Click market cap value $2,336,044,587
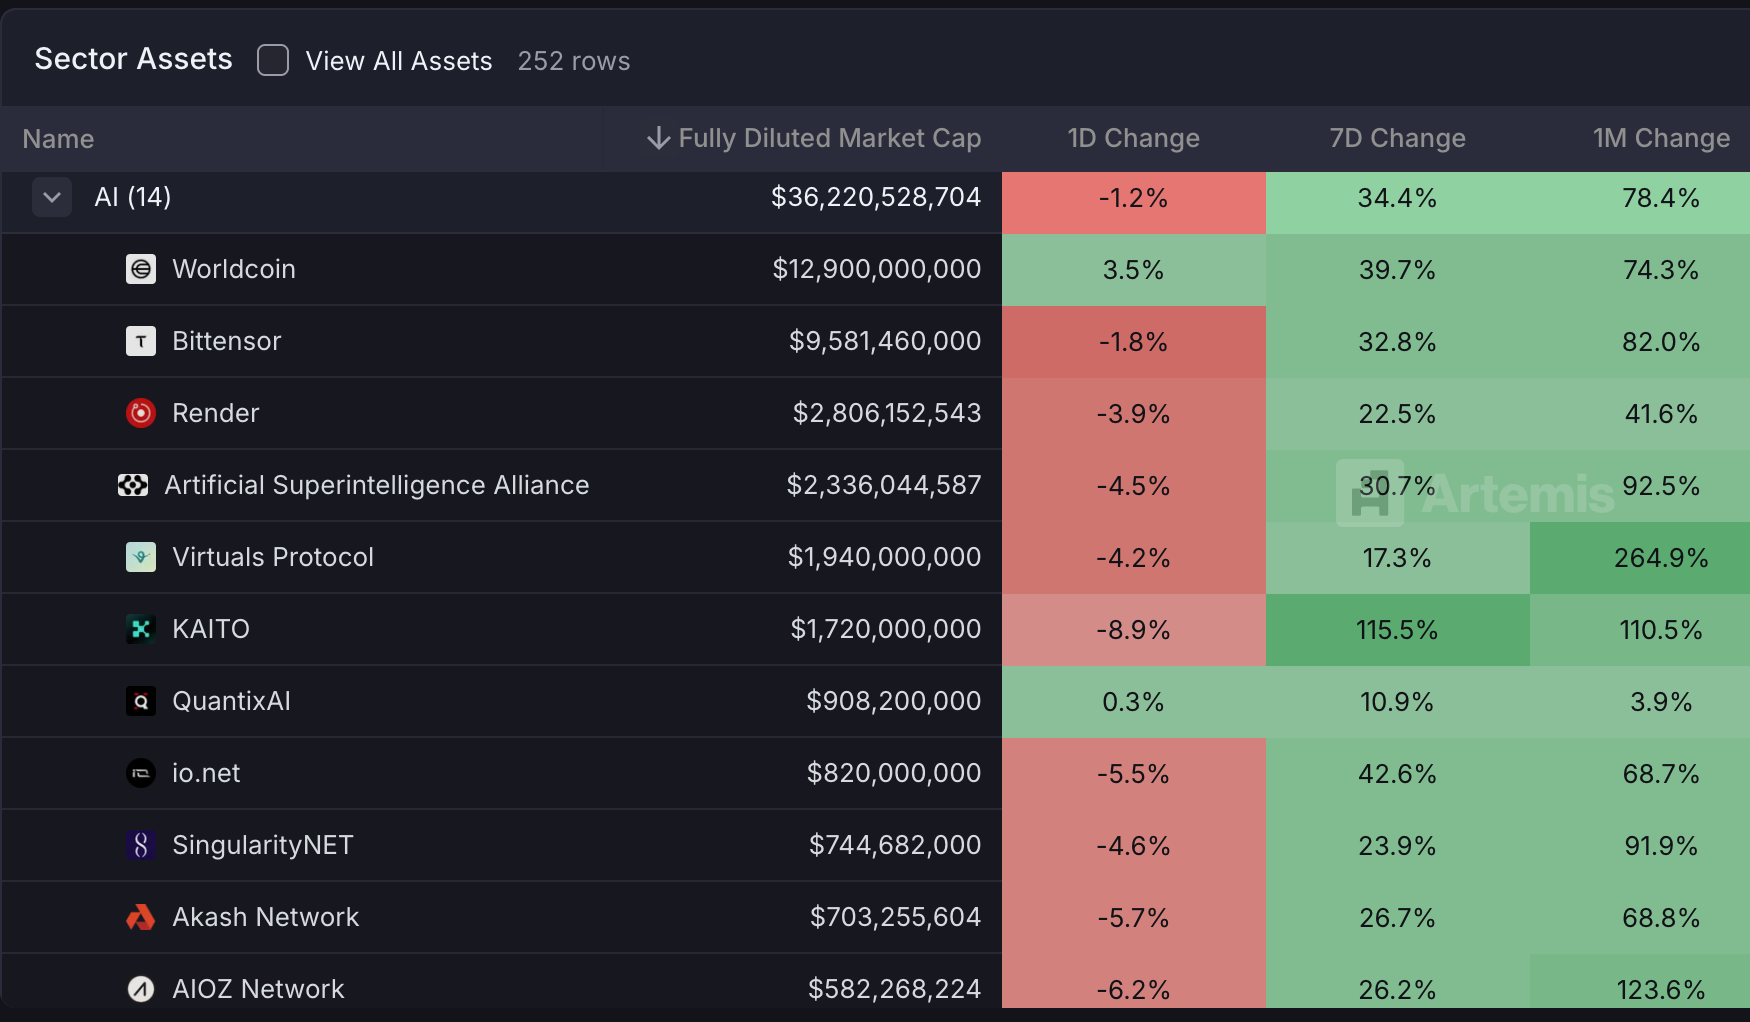Viewport: 1750px width, 1022px height. (x=884, y=485)
